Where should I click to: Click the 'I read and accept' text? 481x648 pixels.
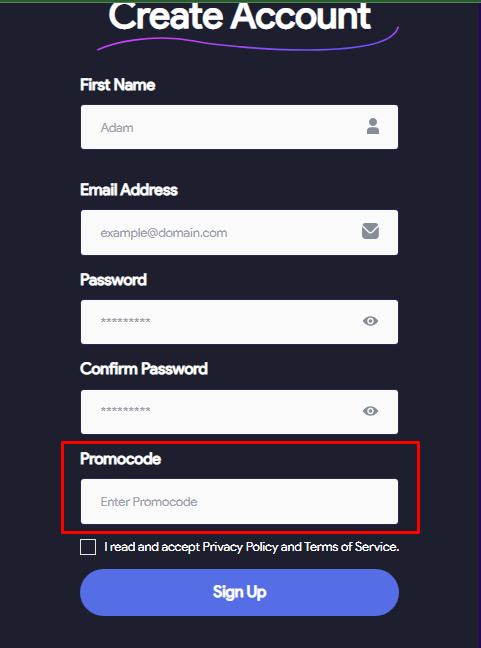(x=152, y=547)
